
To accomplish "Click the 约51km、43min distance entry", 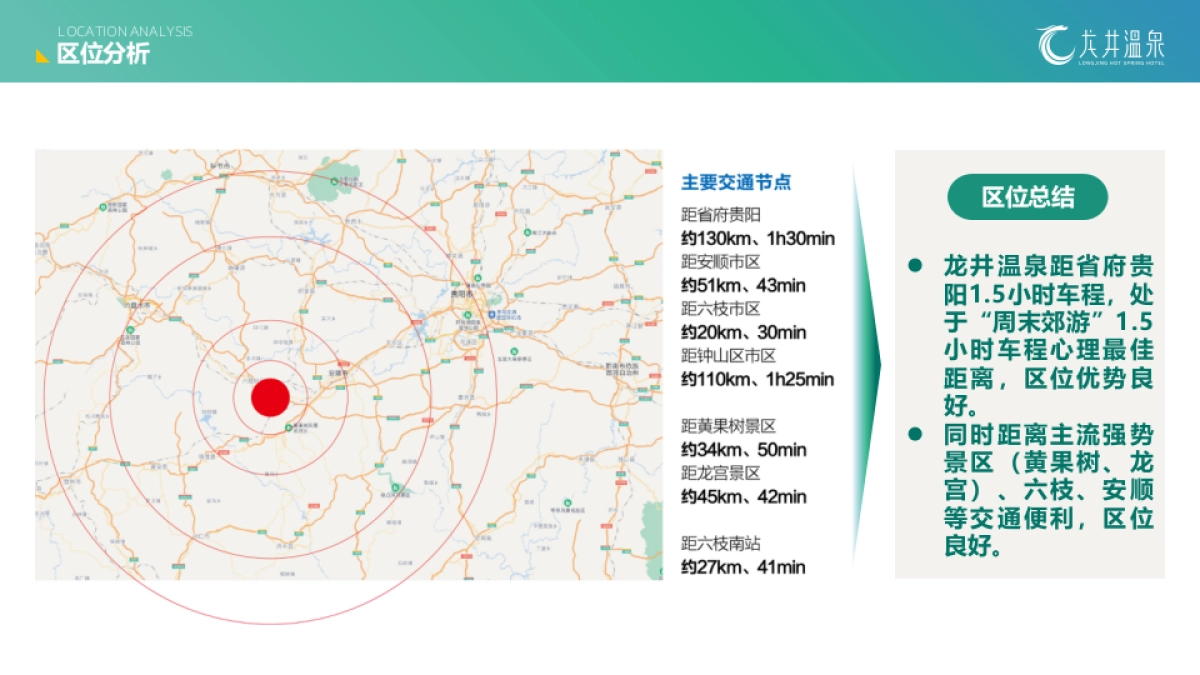I will coord(743,285).
